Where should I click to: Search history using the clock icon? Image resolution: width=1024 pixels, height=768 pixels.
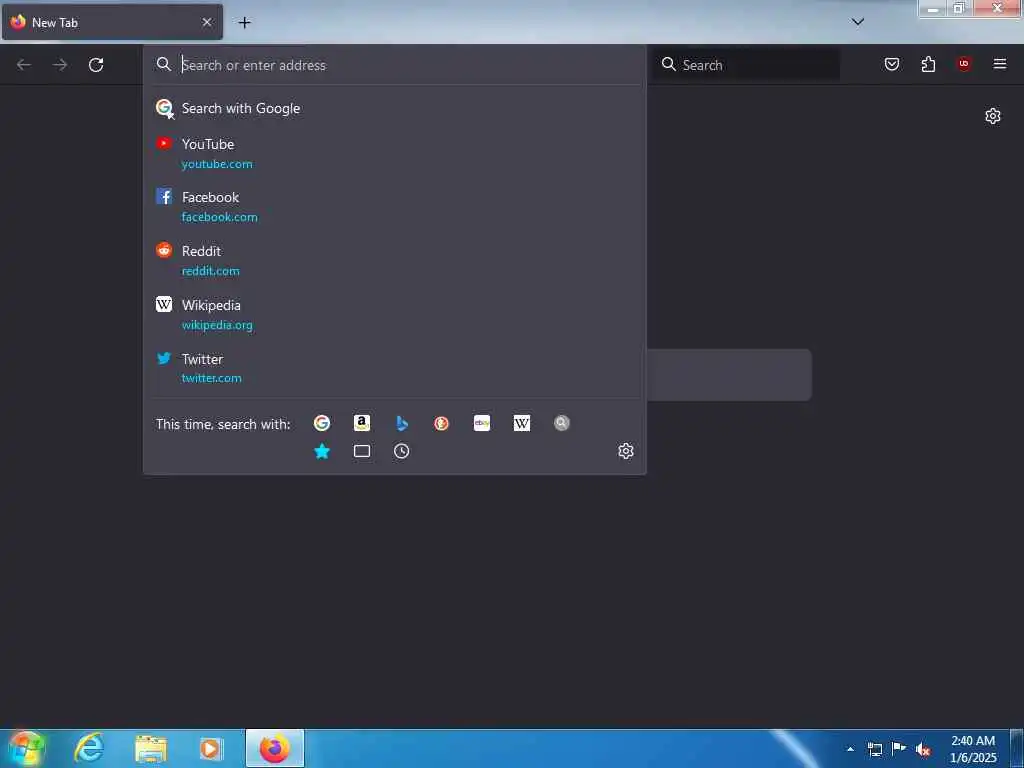tap(402, 451)
